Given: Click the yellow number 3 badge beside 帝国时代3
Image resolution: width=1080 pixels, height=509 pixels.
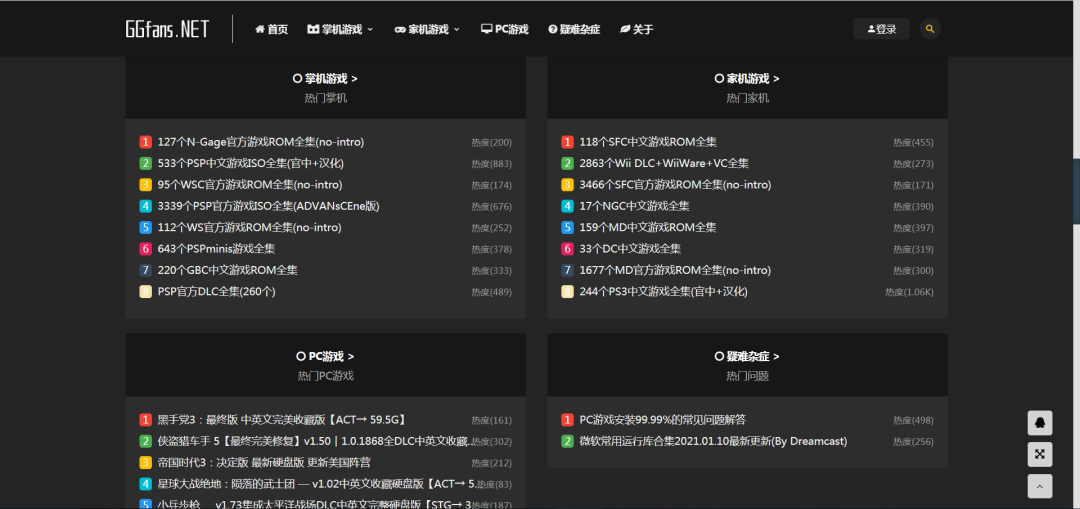Looking at the screenshot, I should point(145,462).
